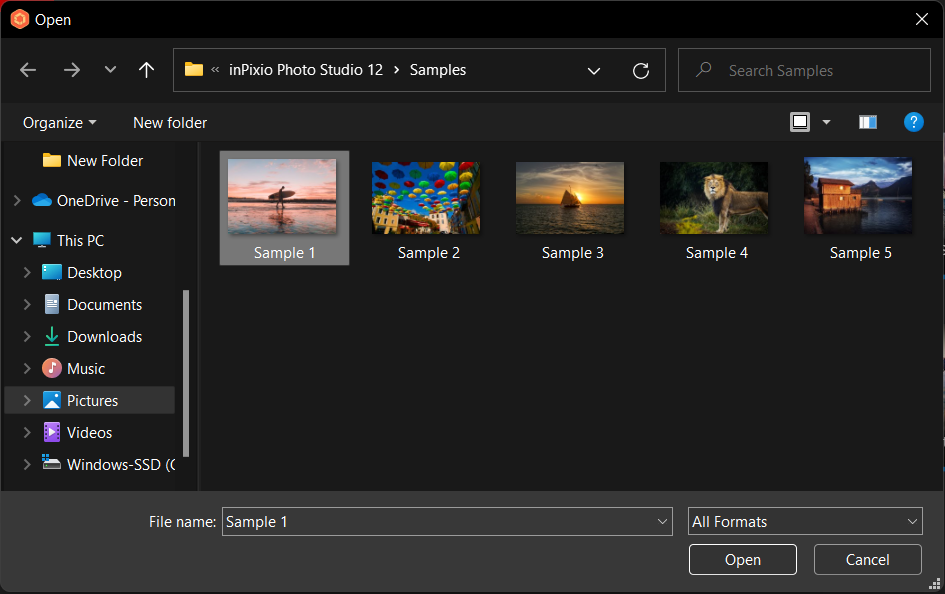Click the search magnifier icon
The image size is (945, 594).
pos(703,70)
